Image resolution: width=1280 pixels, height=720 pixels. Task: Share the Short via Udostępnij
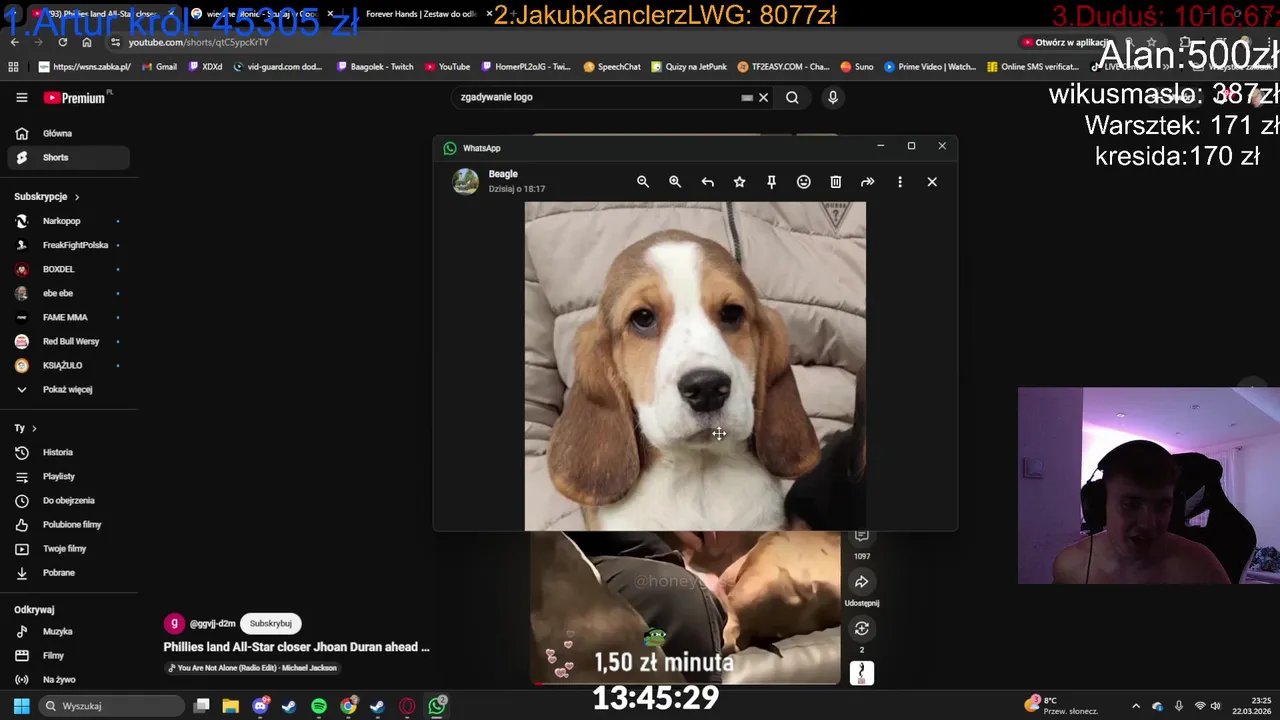861,582
